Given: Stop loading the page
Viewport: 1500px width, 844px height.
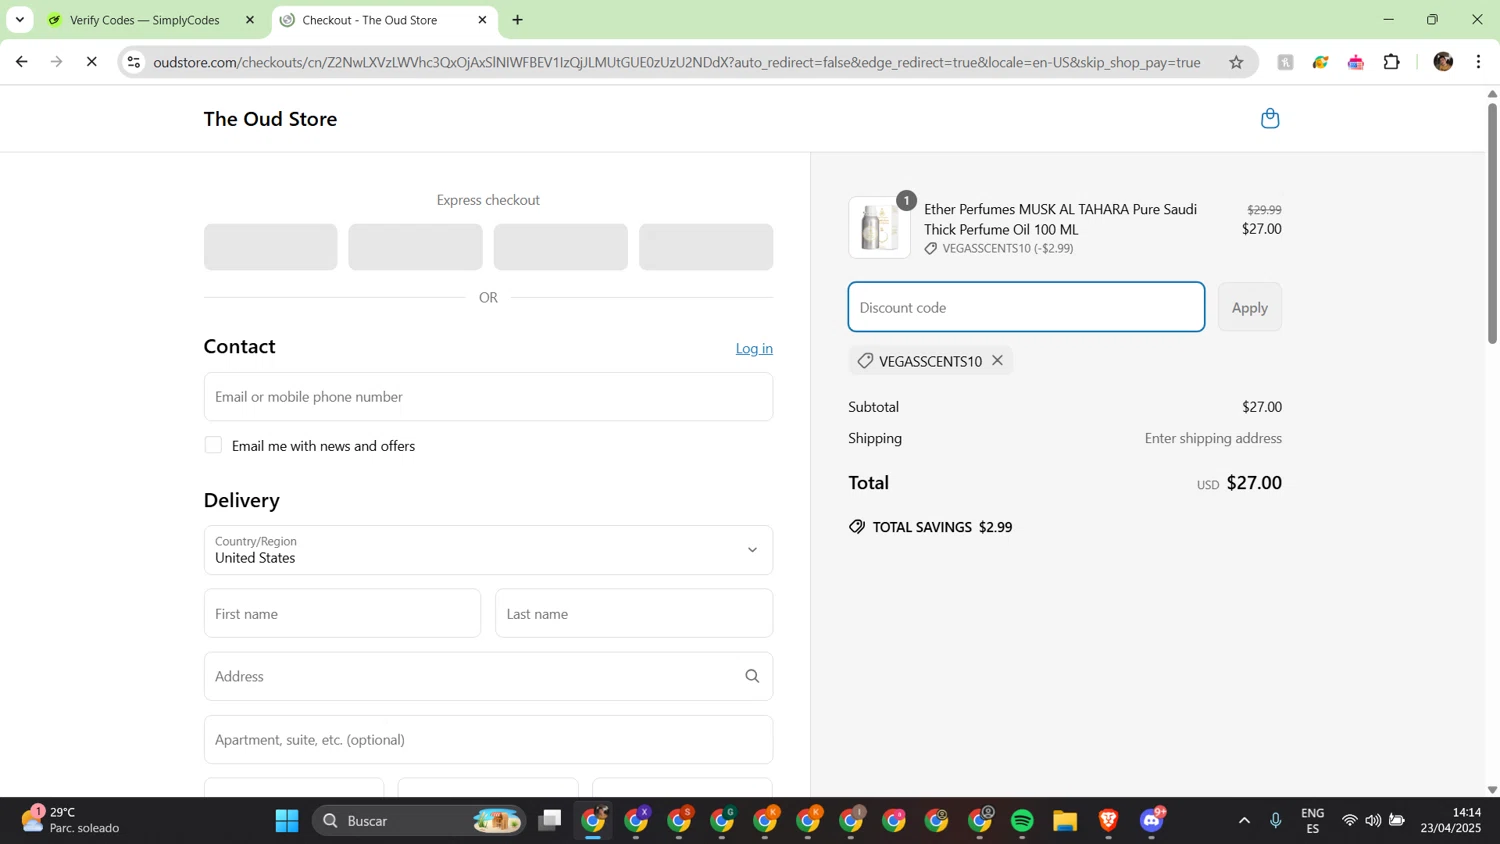Looking at the screenshot, I should 91,62.
